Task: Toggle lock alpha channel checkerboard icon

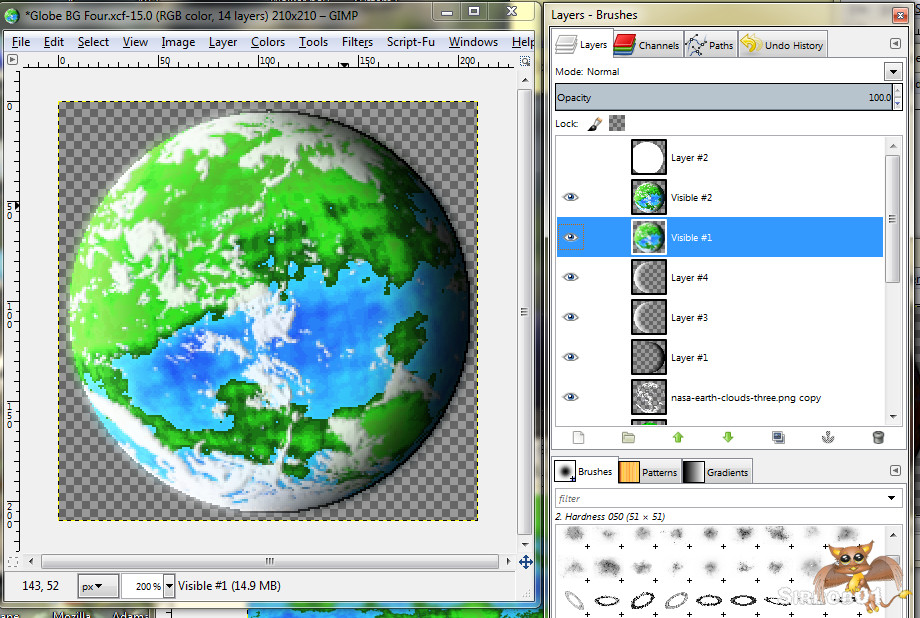Action: click(617, 124)
